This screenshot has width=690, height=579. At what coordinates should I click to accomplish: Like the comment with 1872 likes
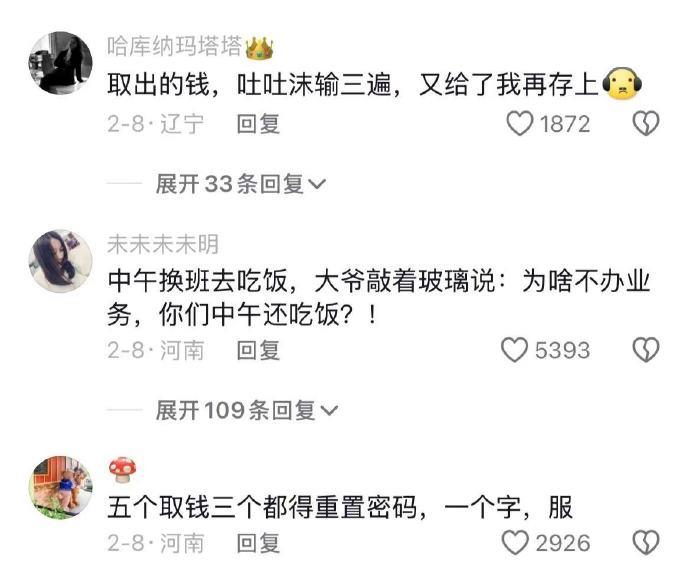click(x=520, y=123)
